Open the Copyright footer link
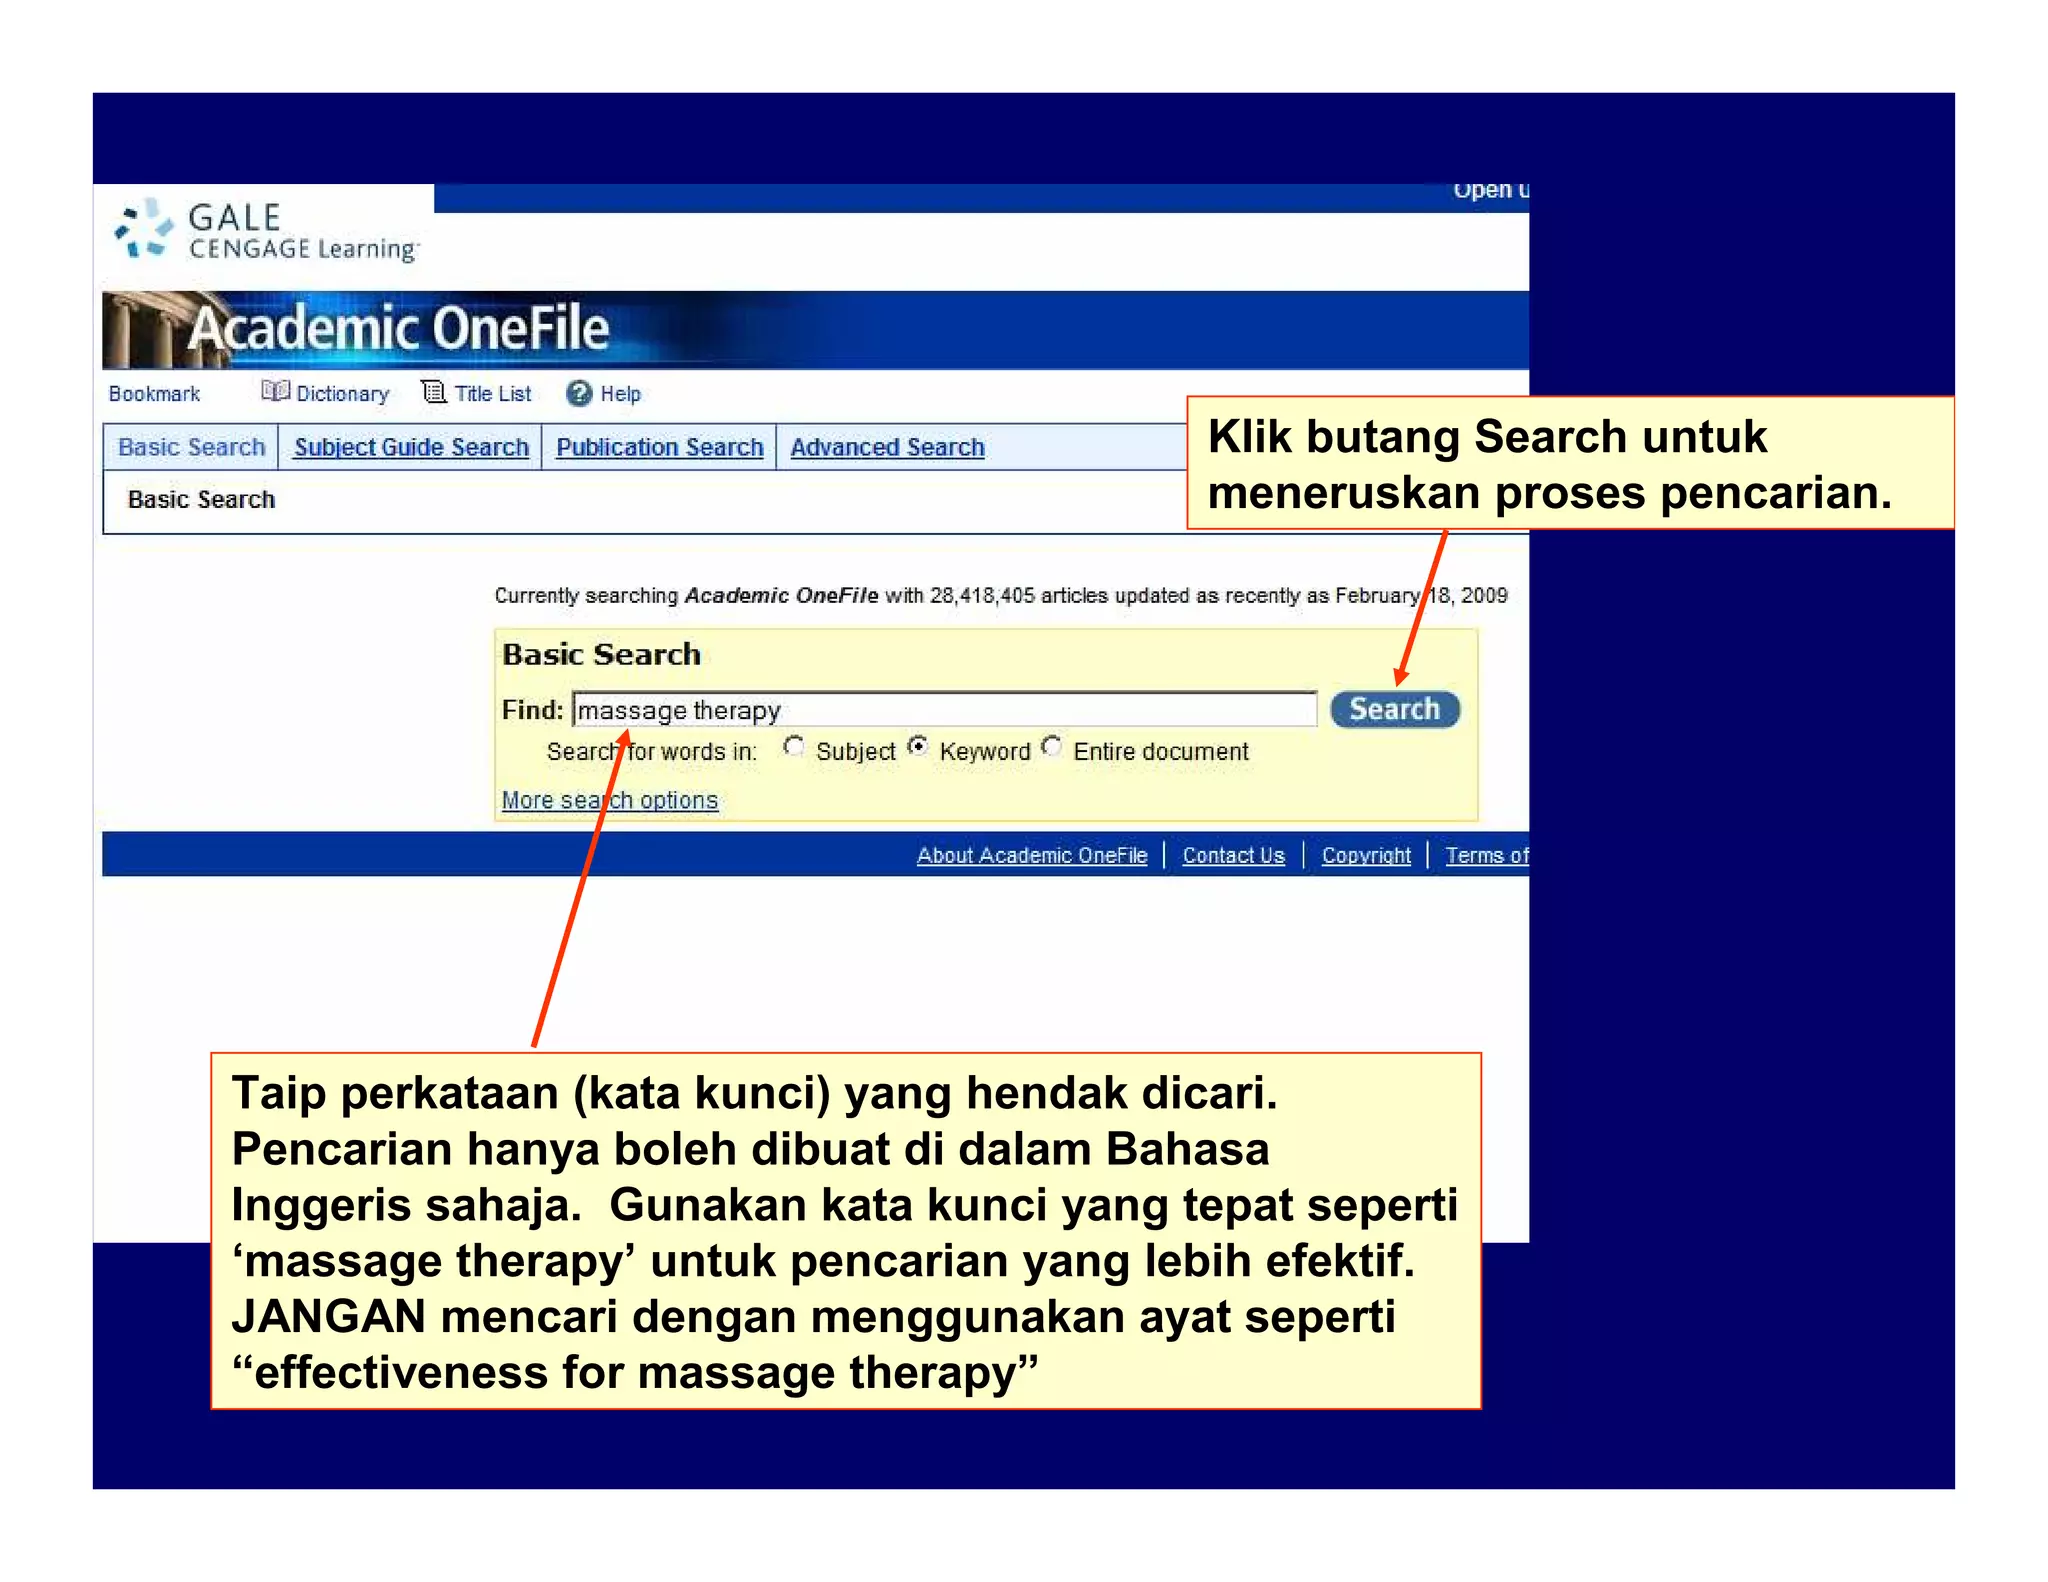 [x=1366, y=855]
